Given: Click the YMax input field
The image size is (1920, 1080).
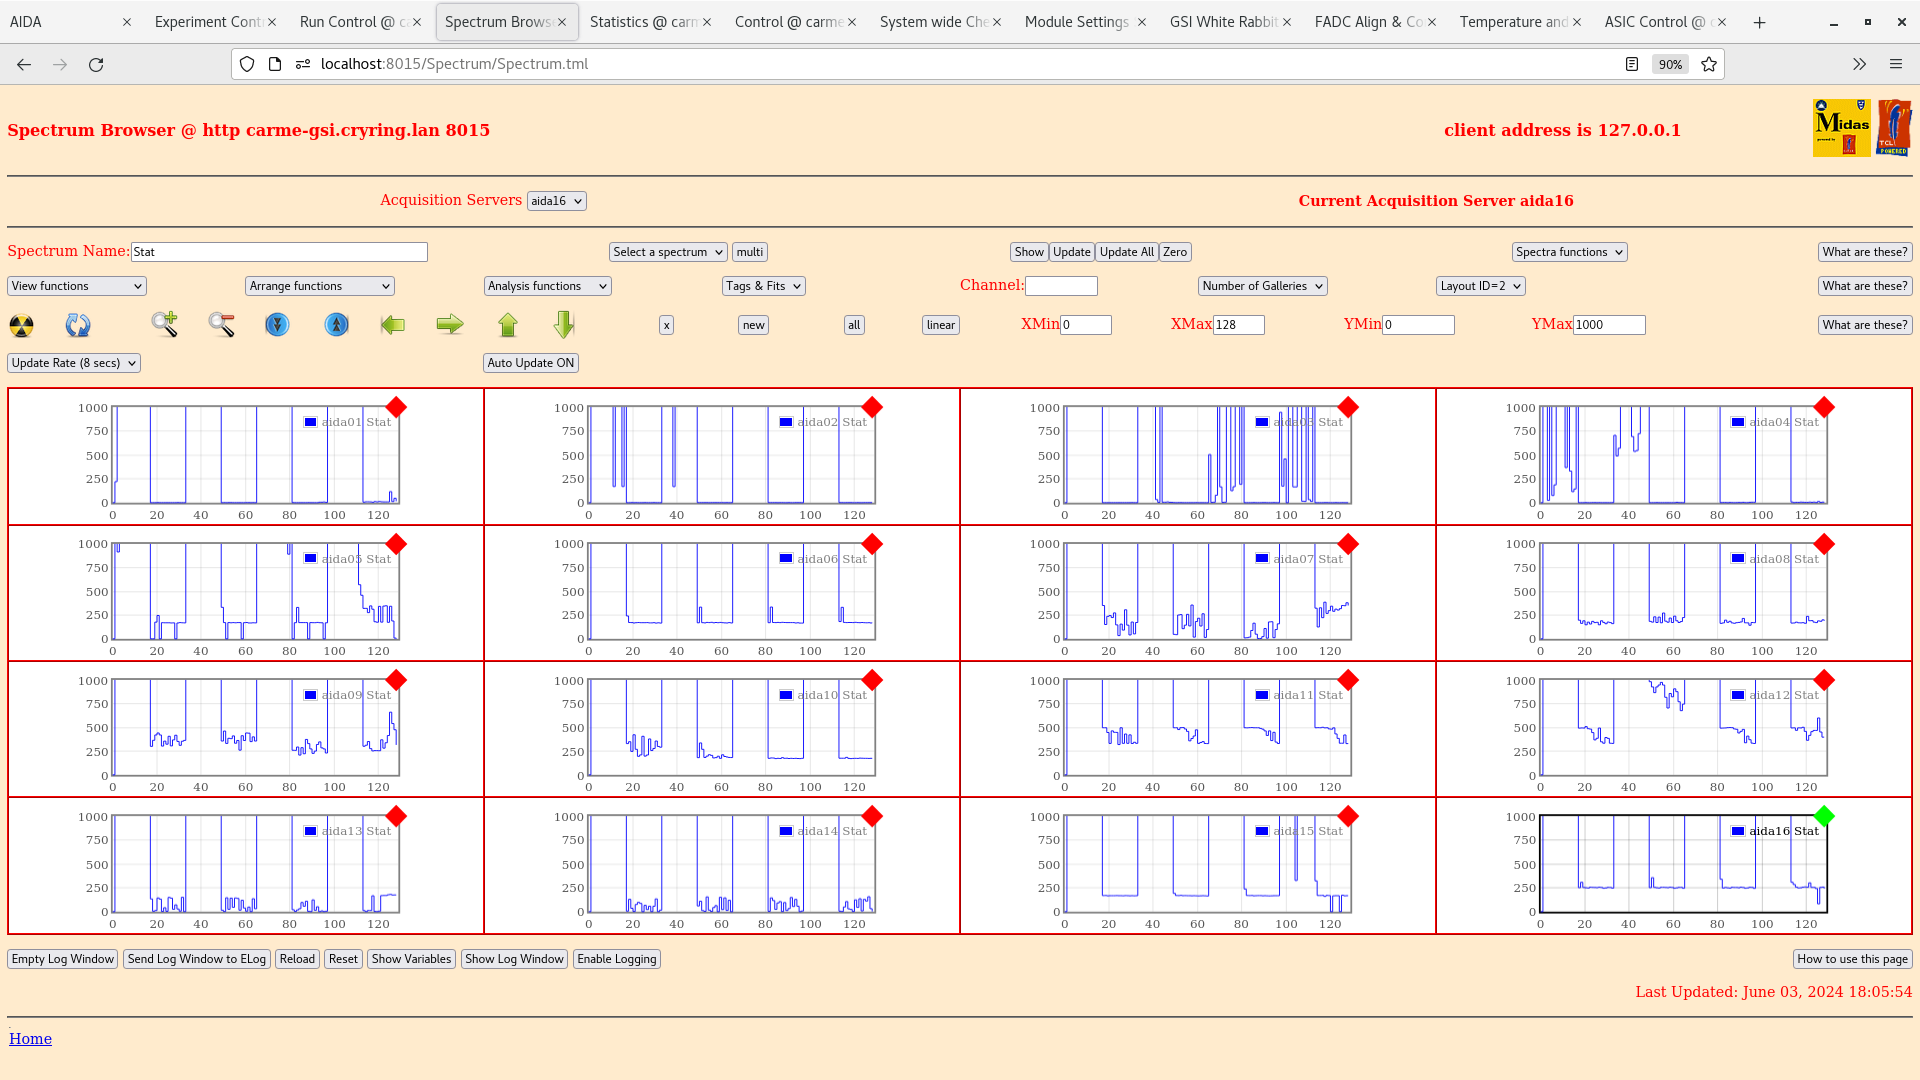Looking at the screenshot, I should tap(1608, 325).
